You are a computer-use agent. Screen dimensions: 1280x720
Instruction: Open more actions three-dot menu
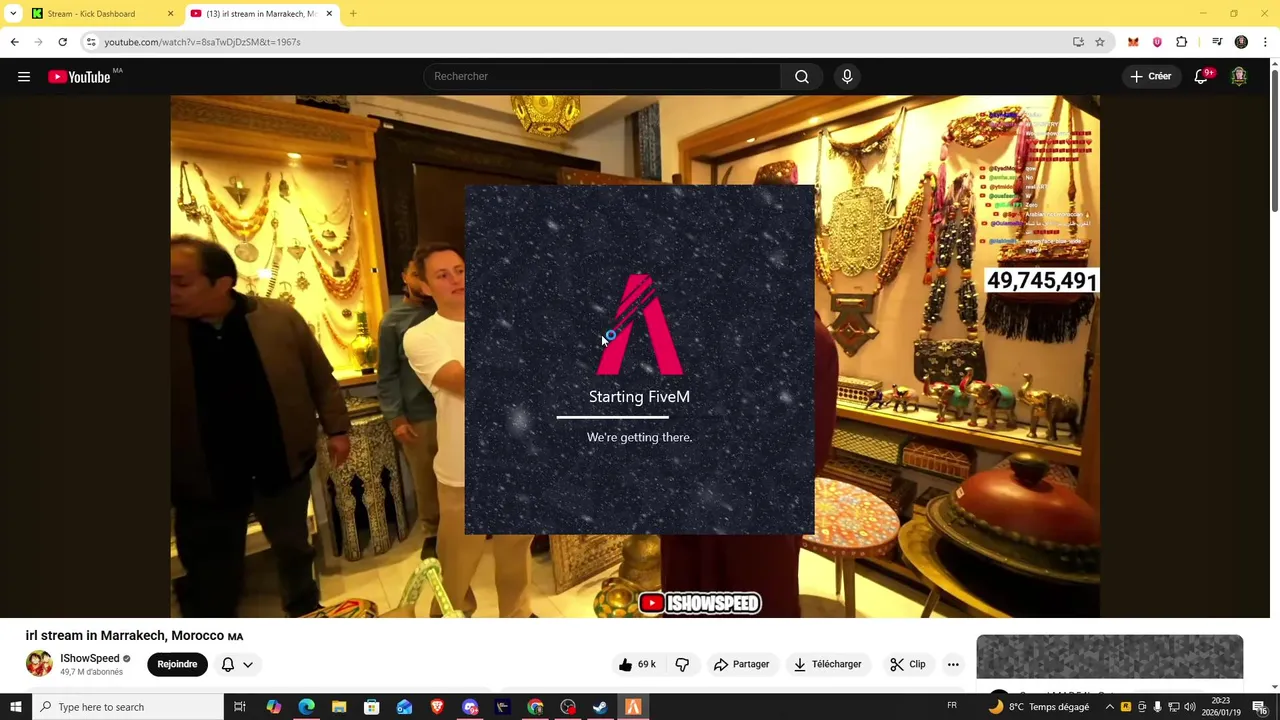[x=953, y=664]
